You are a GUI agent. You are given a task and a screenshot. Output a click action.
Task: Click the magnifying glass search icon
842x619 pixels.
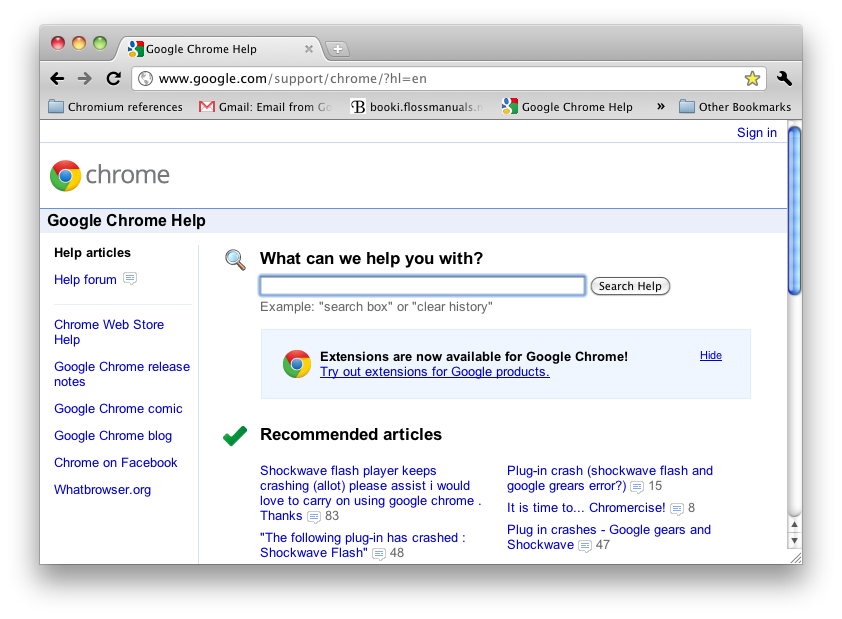pyautogui.click(x=235, y=260)
